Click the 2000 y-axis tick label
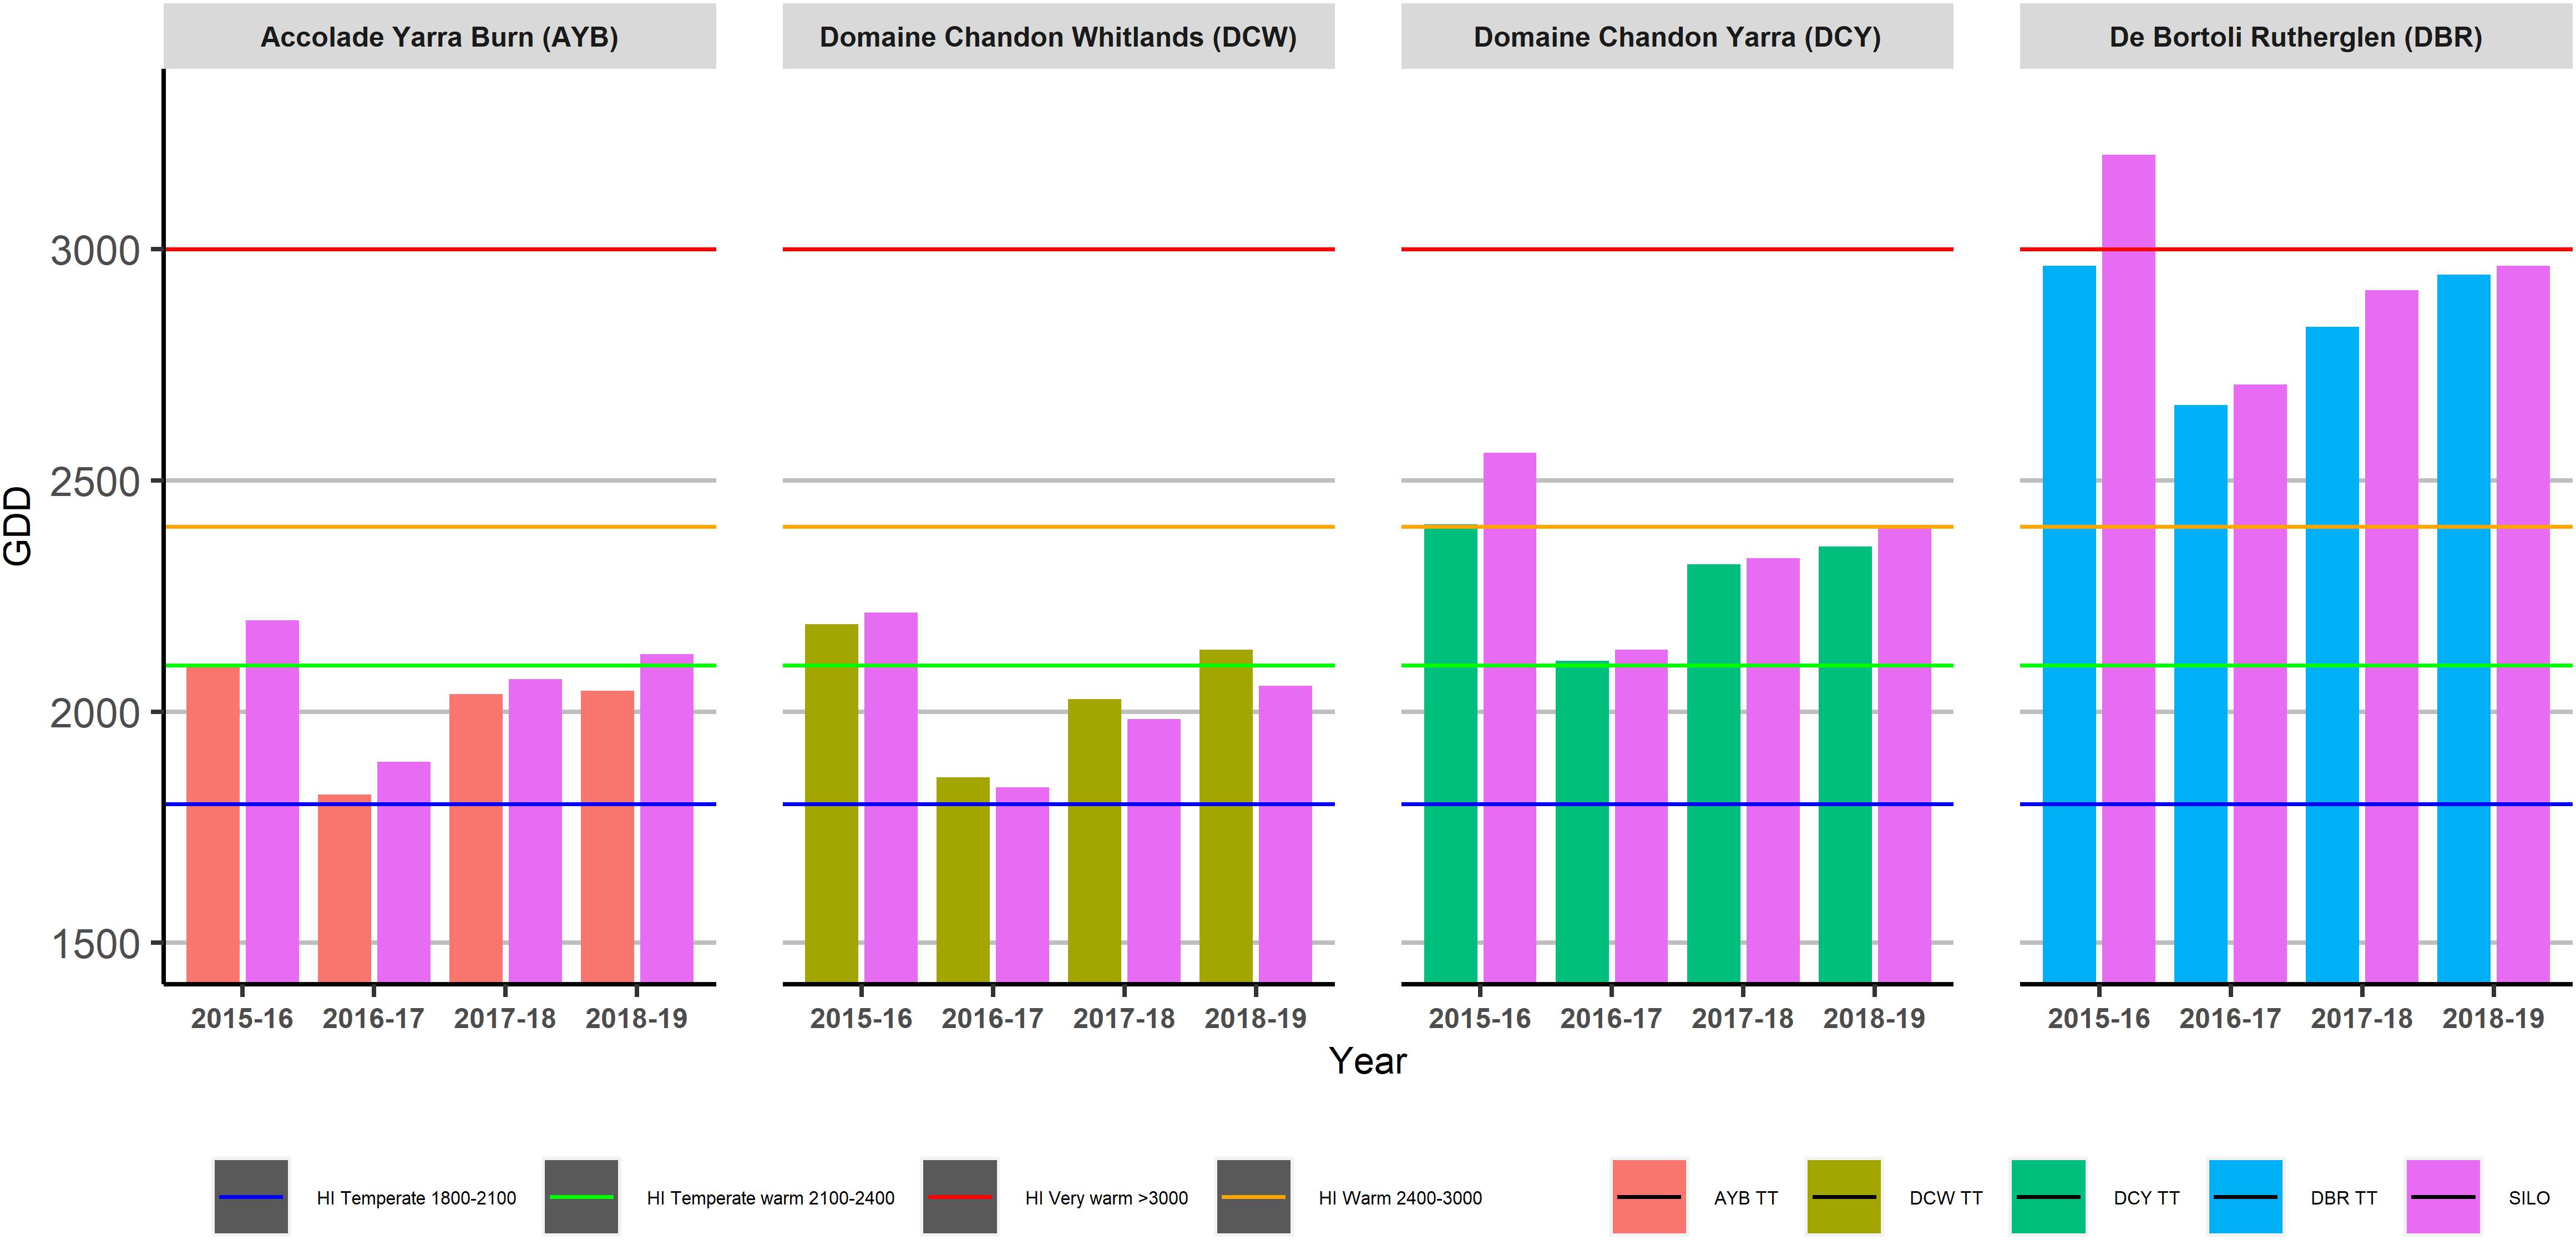This screenshot has height=1240, width=2576. tap(95, 713)
